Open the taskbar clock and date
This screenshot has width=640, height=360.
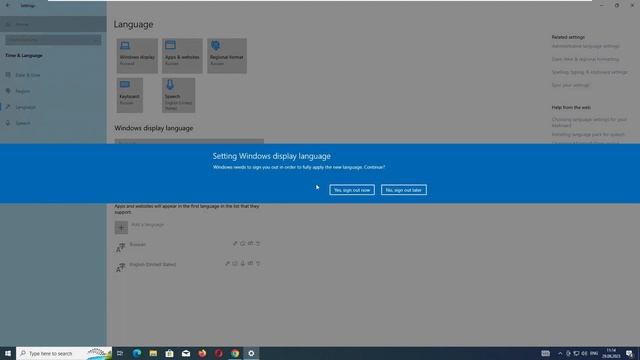point(611,353)
